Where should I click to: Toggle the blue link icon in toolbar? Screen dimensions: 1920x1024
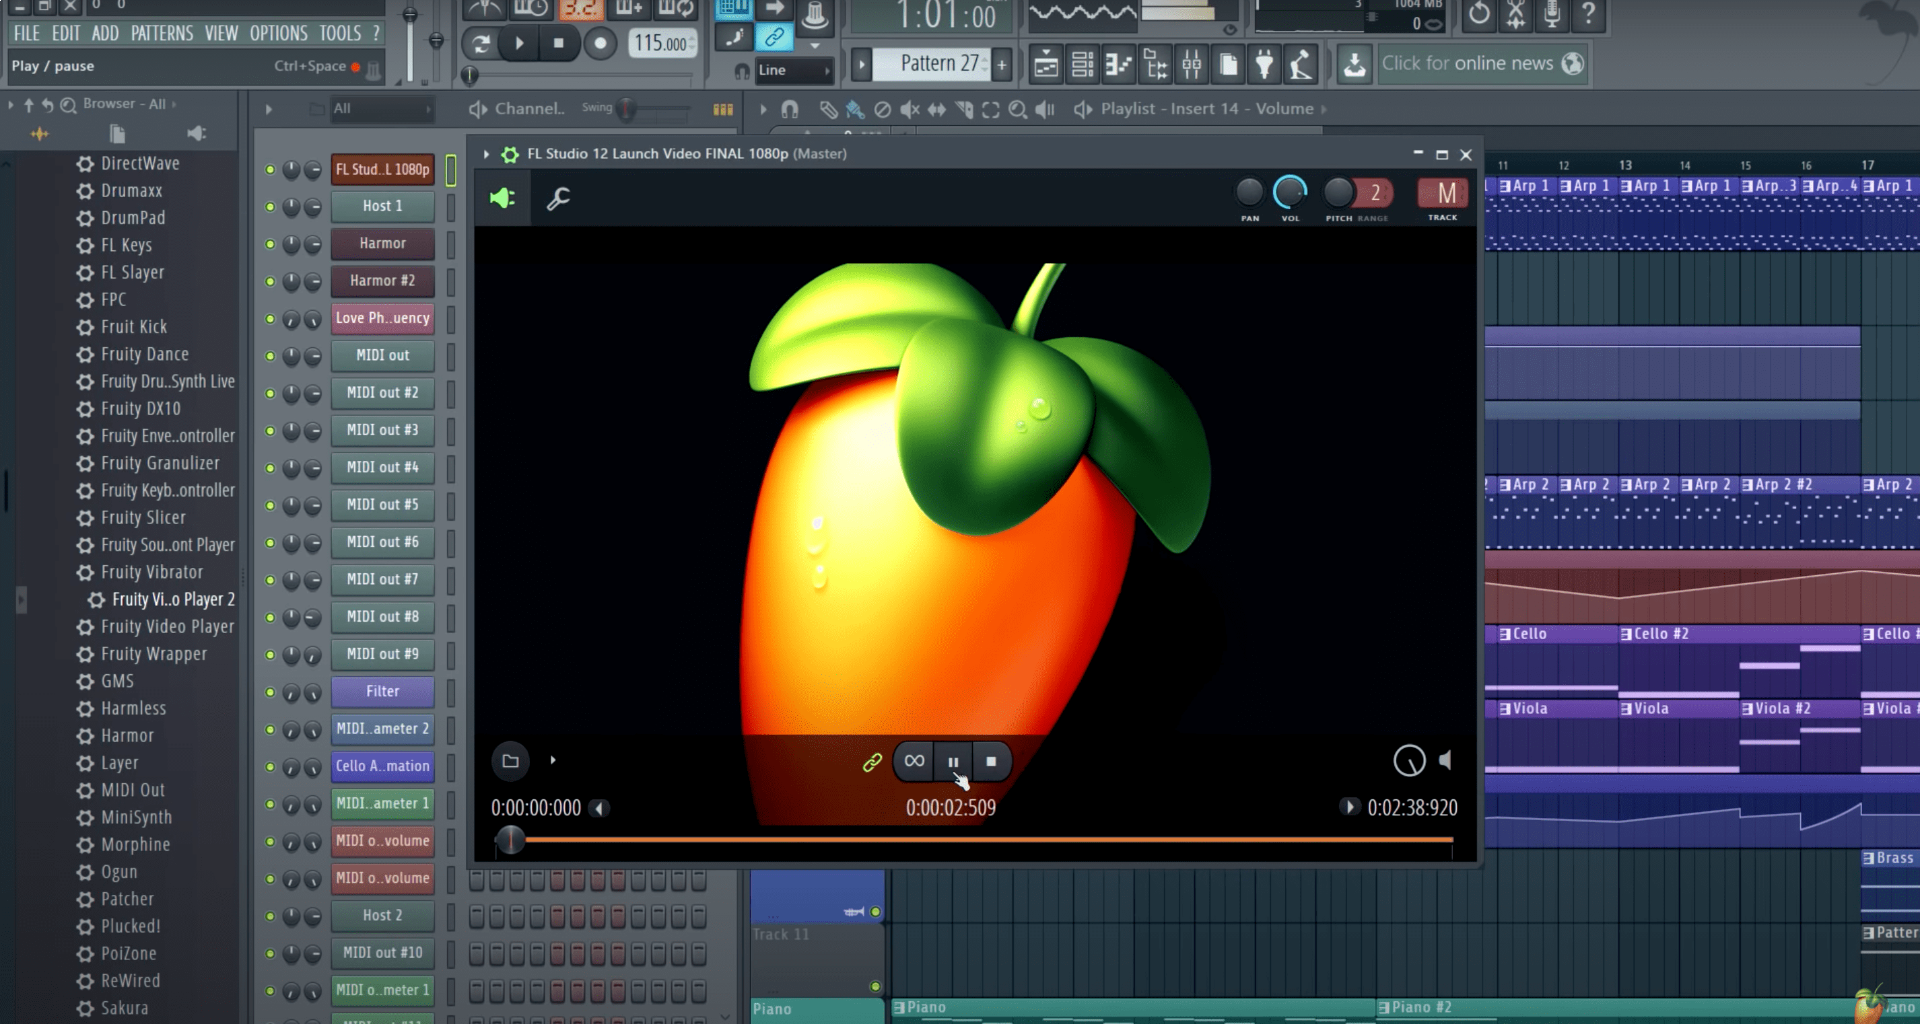click(774, 38)
